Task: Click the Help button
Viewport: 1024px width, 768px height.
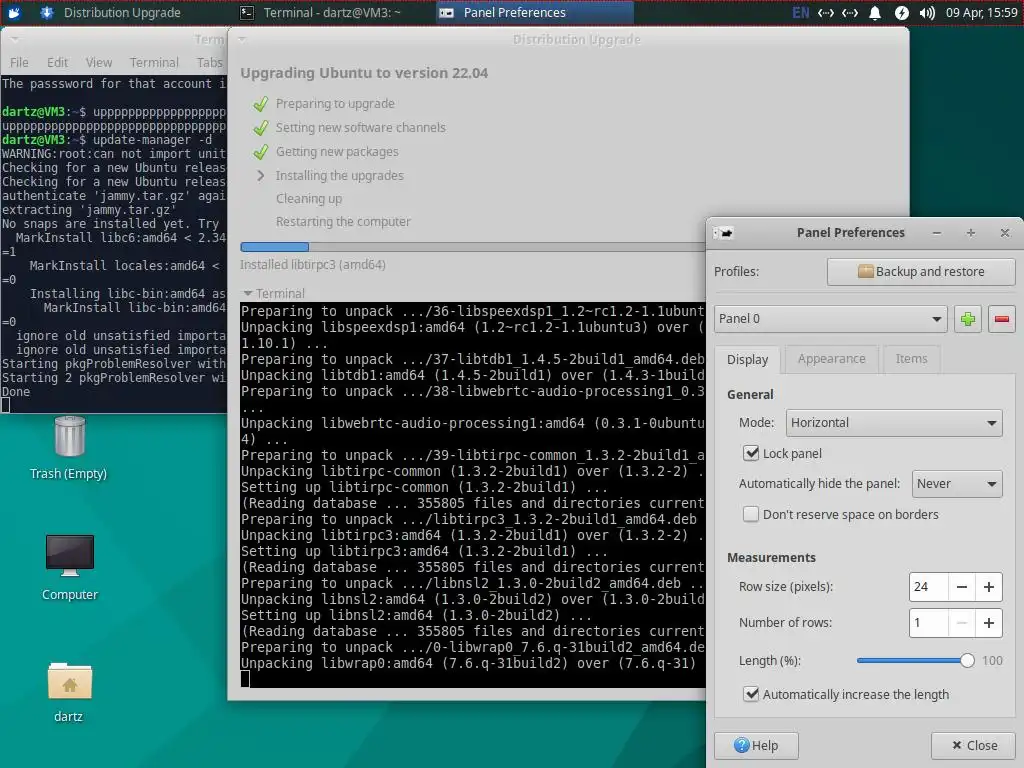Action: [x=756, y=745]
